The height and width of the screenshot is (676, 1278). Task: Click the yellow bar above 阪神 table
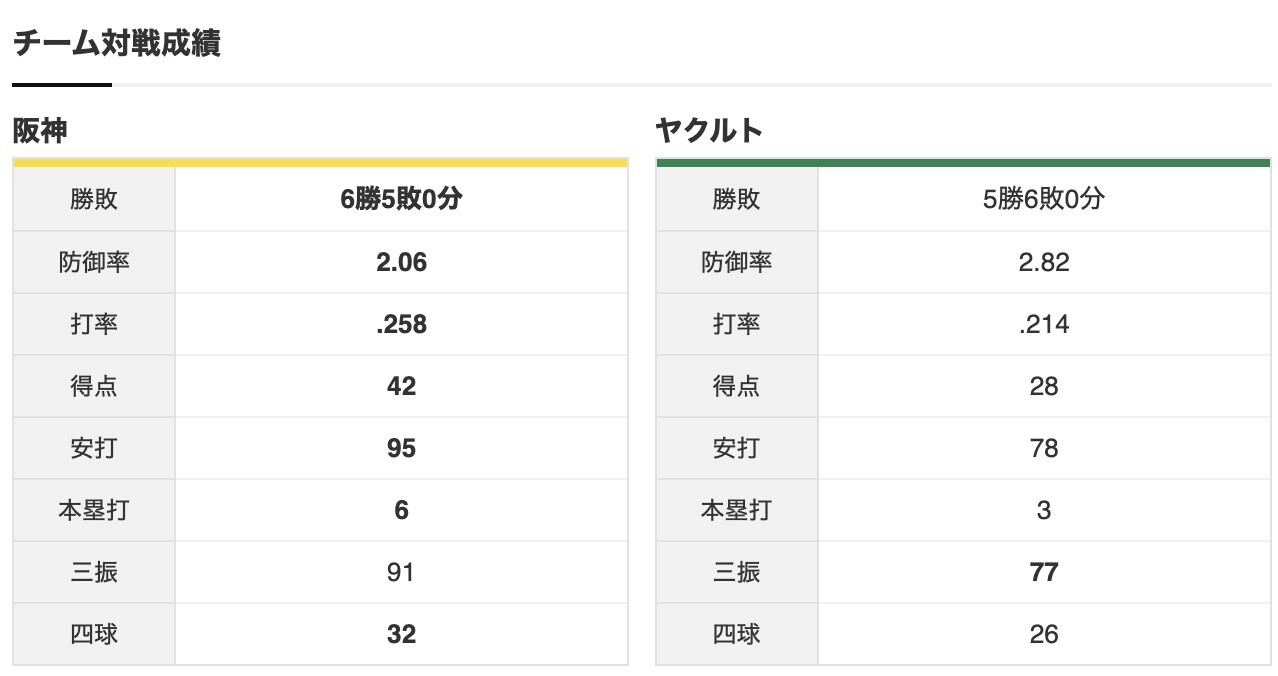pyautogui.click(x=320, y=162)
